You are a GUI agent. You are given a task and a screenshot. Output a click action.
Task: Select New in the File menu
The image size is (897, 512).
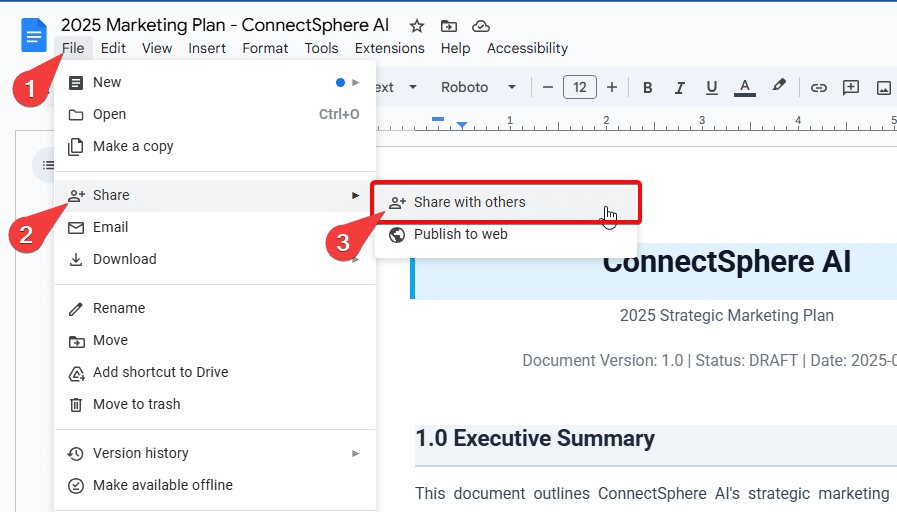point(215,82)
